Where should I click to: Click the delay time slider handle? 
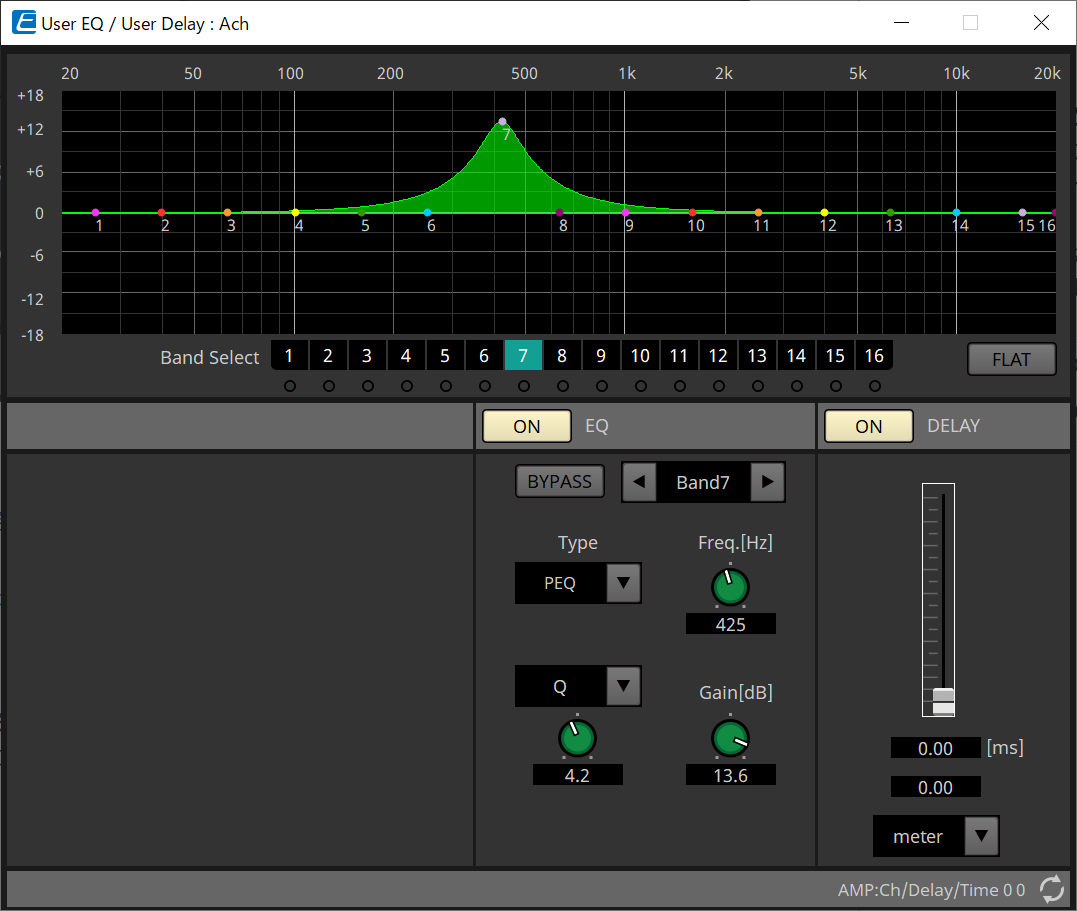click(x=943, y=701)
